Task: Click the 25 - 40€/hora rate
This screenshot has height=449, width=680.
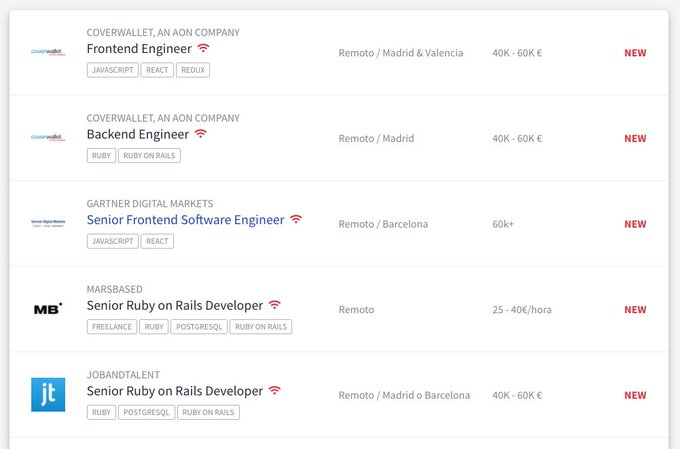Action: 522,309
